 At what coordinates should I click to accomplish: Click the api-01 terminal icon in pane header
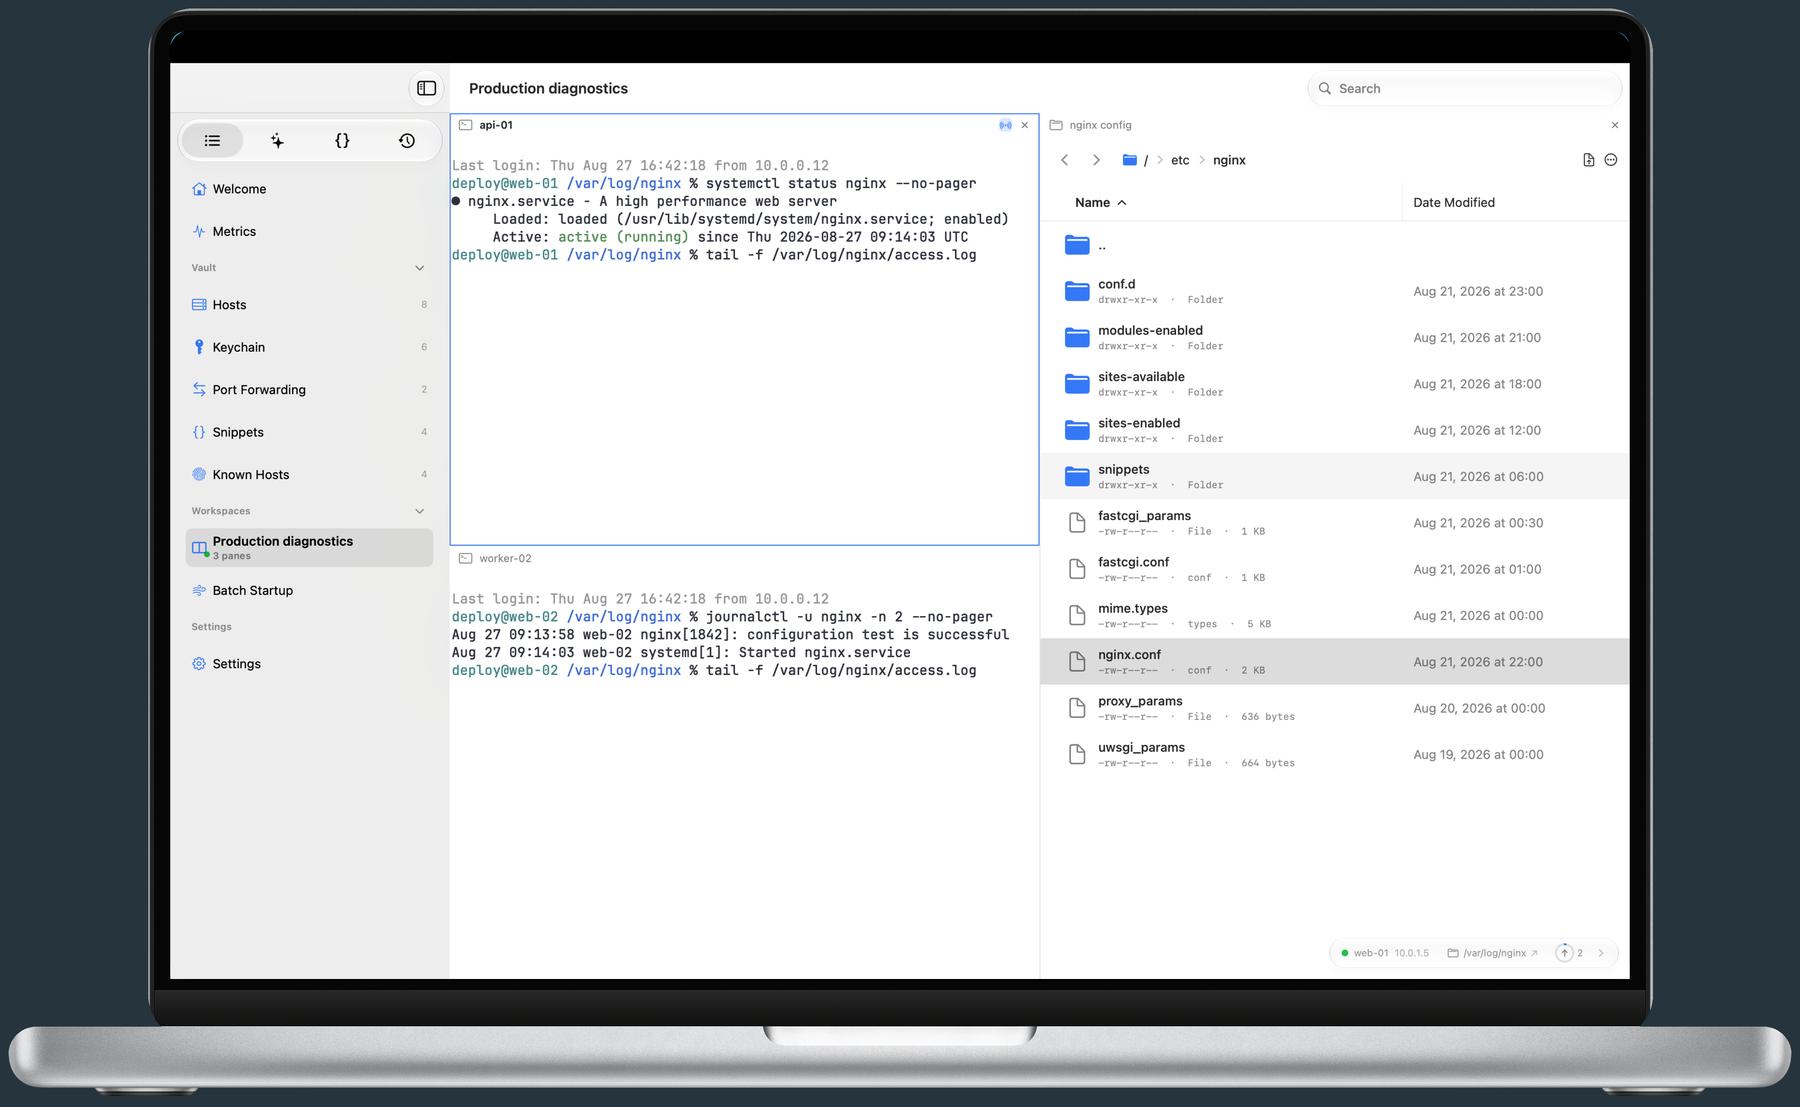tap(465, 125)
